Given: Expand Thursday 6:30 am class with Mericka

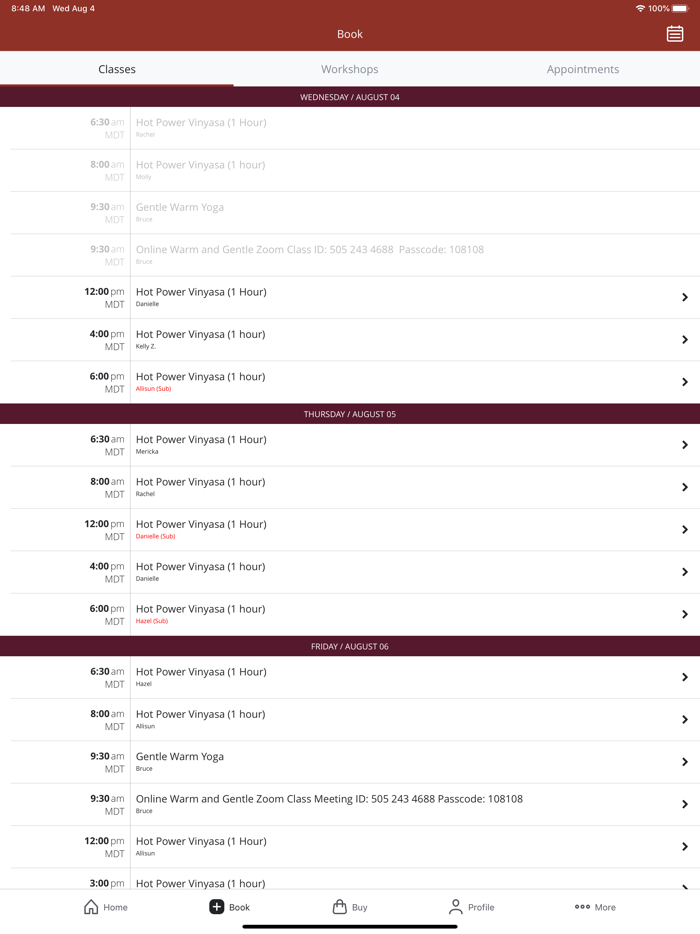Looking at the screenshot, I should tap(684, 445).
